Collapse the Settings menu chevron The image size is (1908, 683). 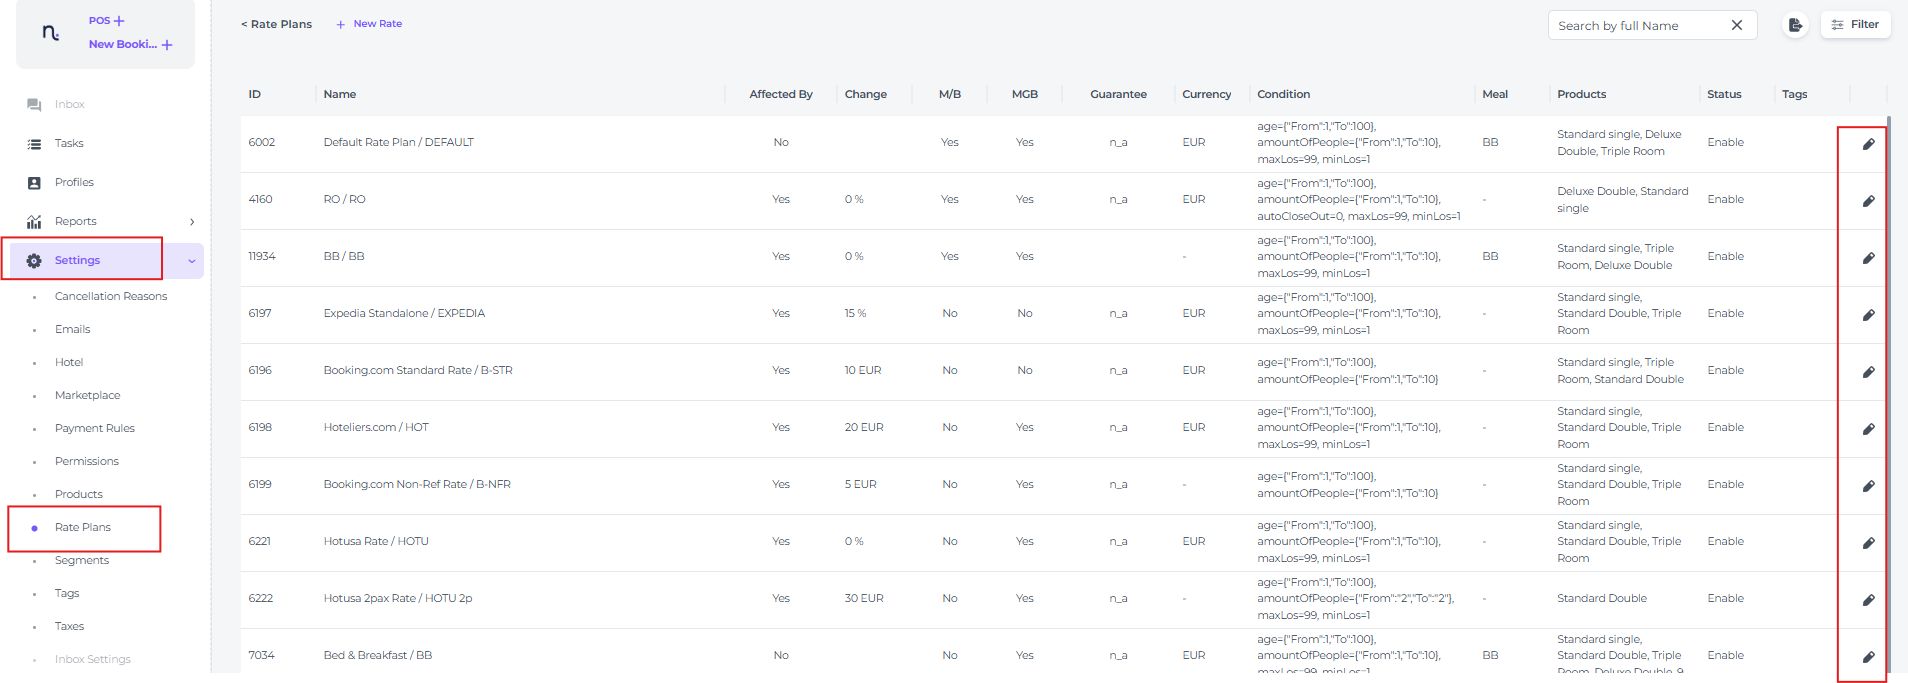[x=192, y=261]
